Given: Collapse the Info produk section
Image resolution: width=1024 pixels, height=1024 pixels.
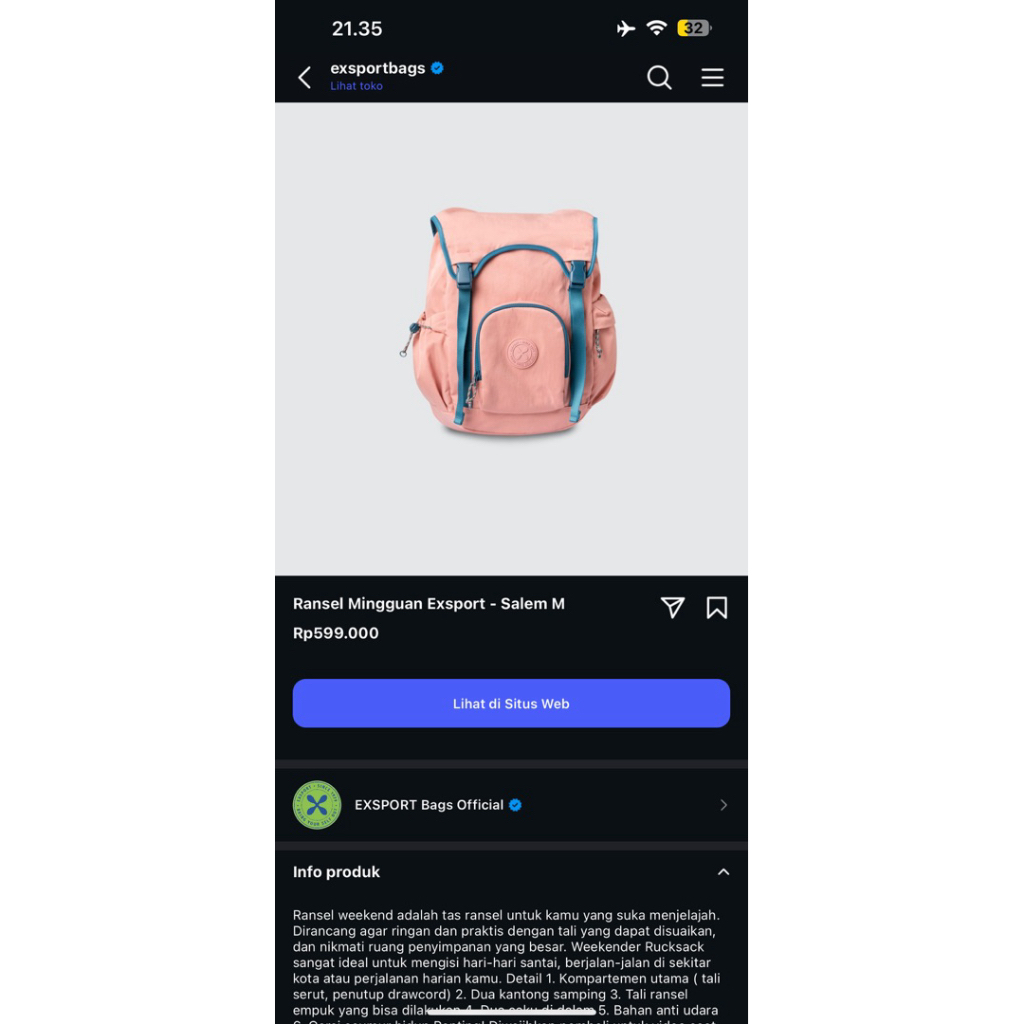Looking at the screenshot, I should coord(723,872).
